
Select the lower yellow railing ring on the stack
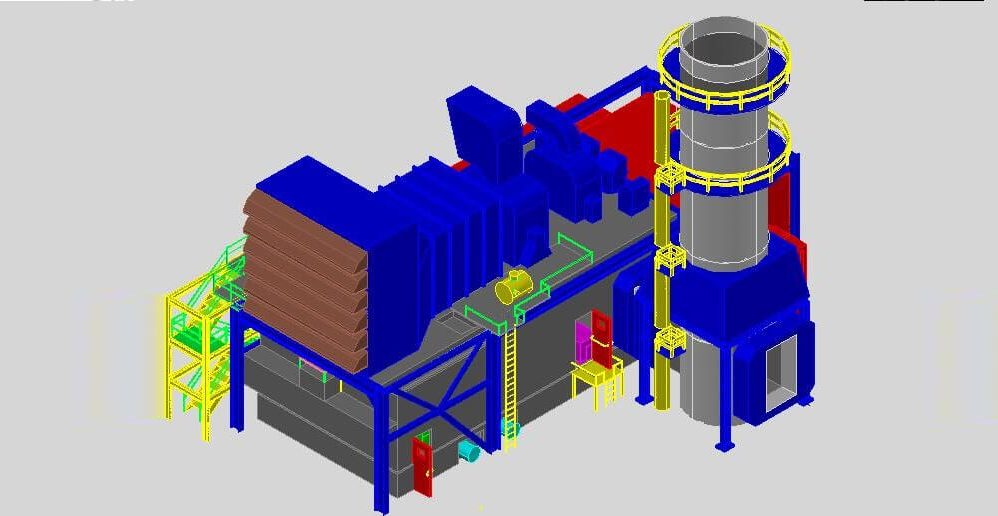coord(726,156)
